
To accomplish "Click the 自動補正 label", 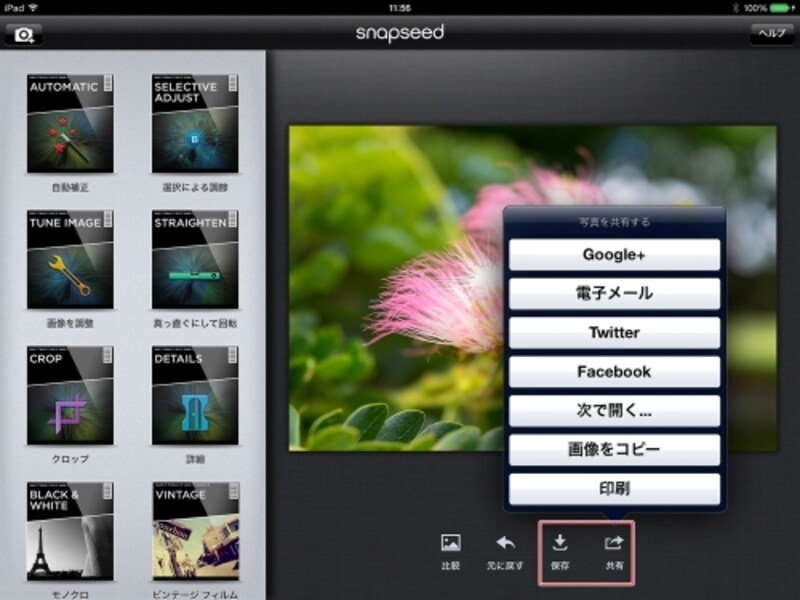I will [x=70, y=188].
